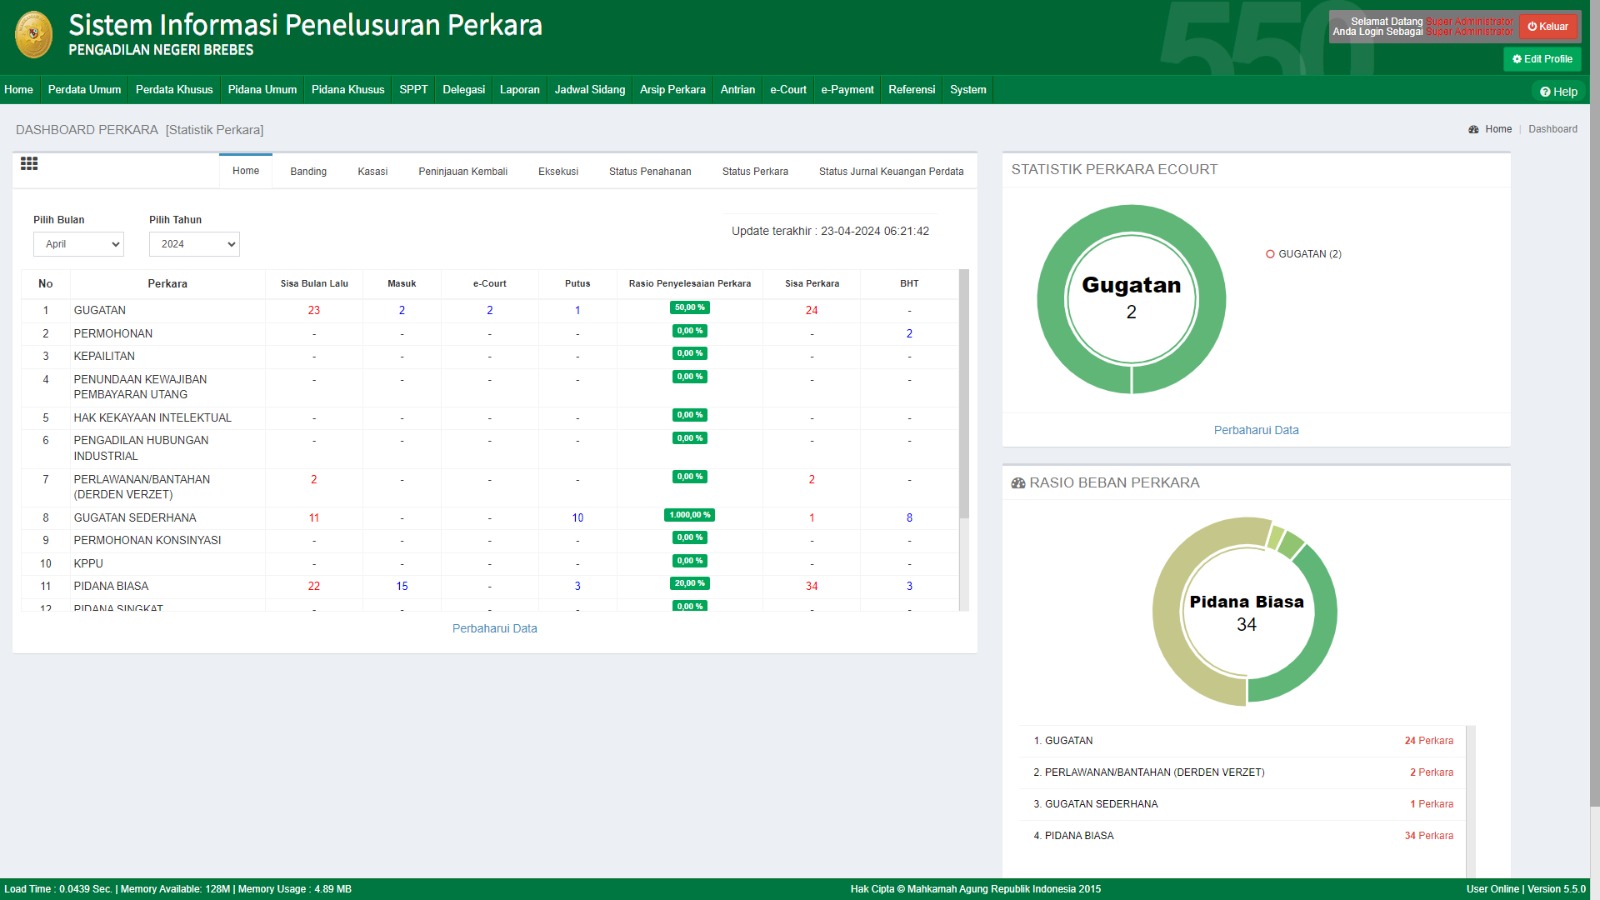The width and height of the screenshot is (1600, 900).
Task: Click Perbaharui Data below the table
Action: (x=494, y=629)
